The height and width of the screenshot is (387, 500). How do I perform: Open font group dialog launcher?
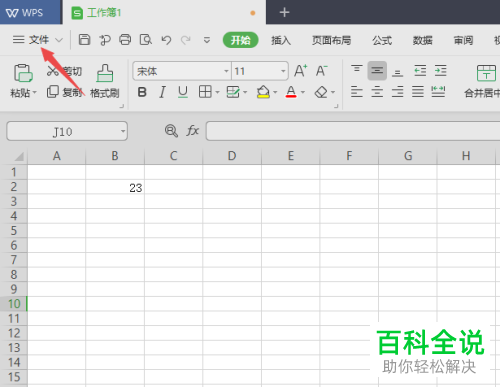click(x=336, y=106)
